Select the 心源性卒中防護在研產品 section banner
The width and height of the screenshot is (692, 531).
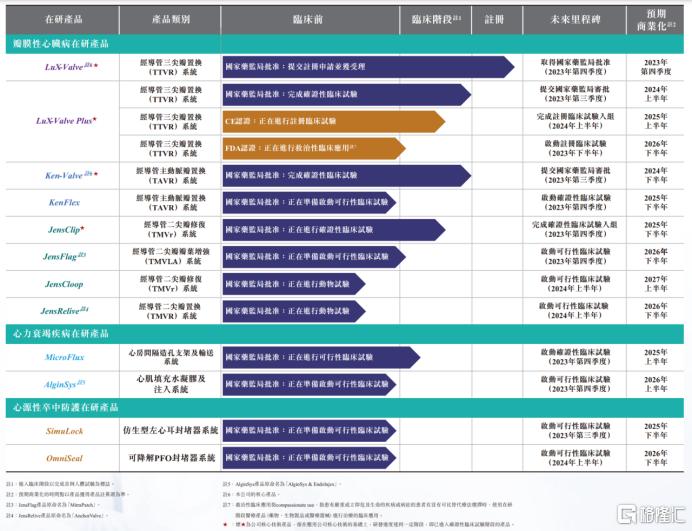coord(345,407)
